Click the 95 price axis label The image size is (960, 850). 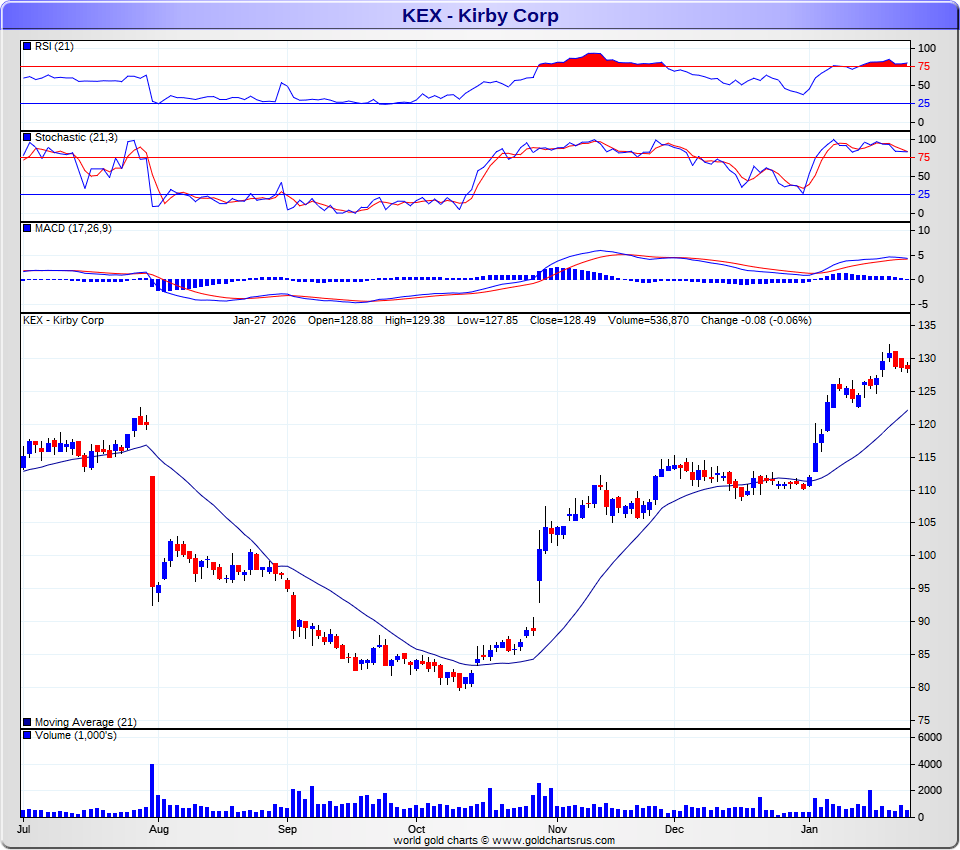(x=924, y=589)
